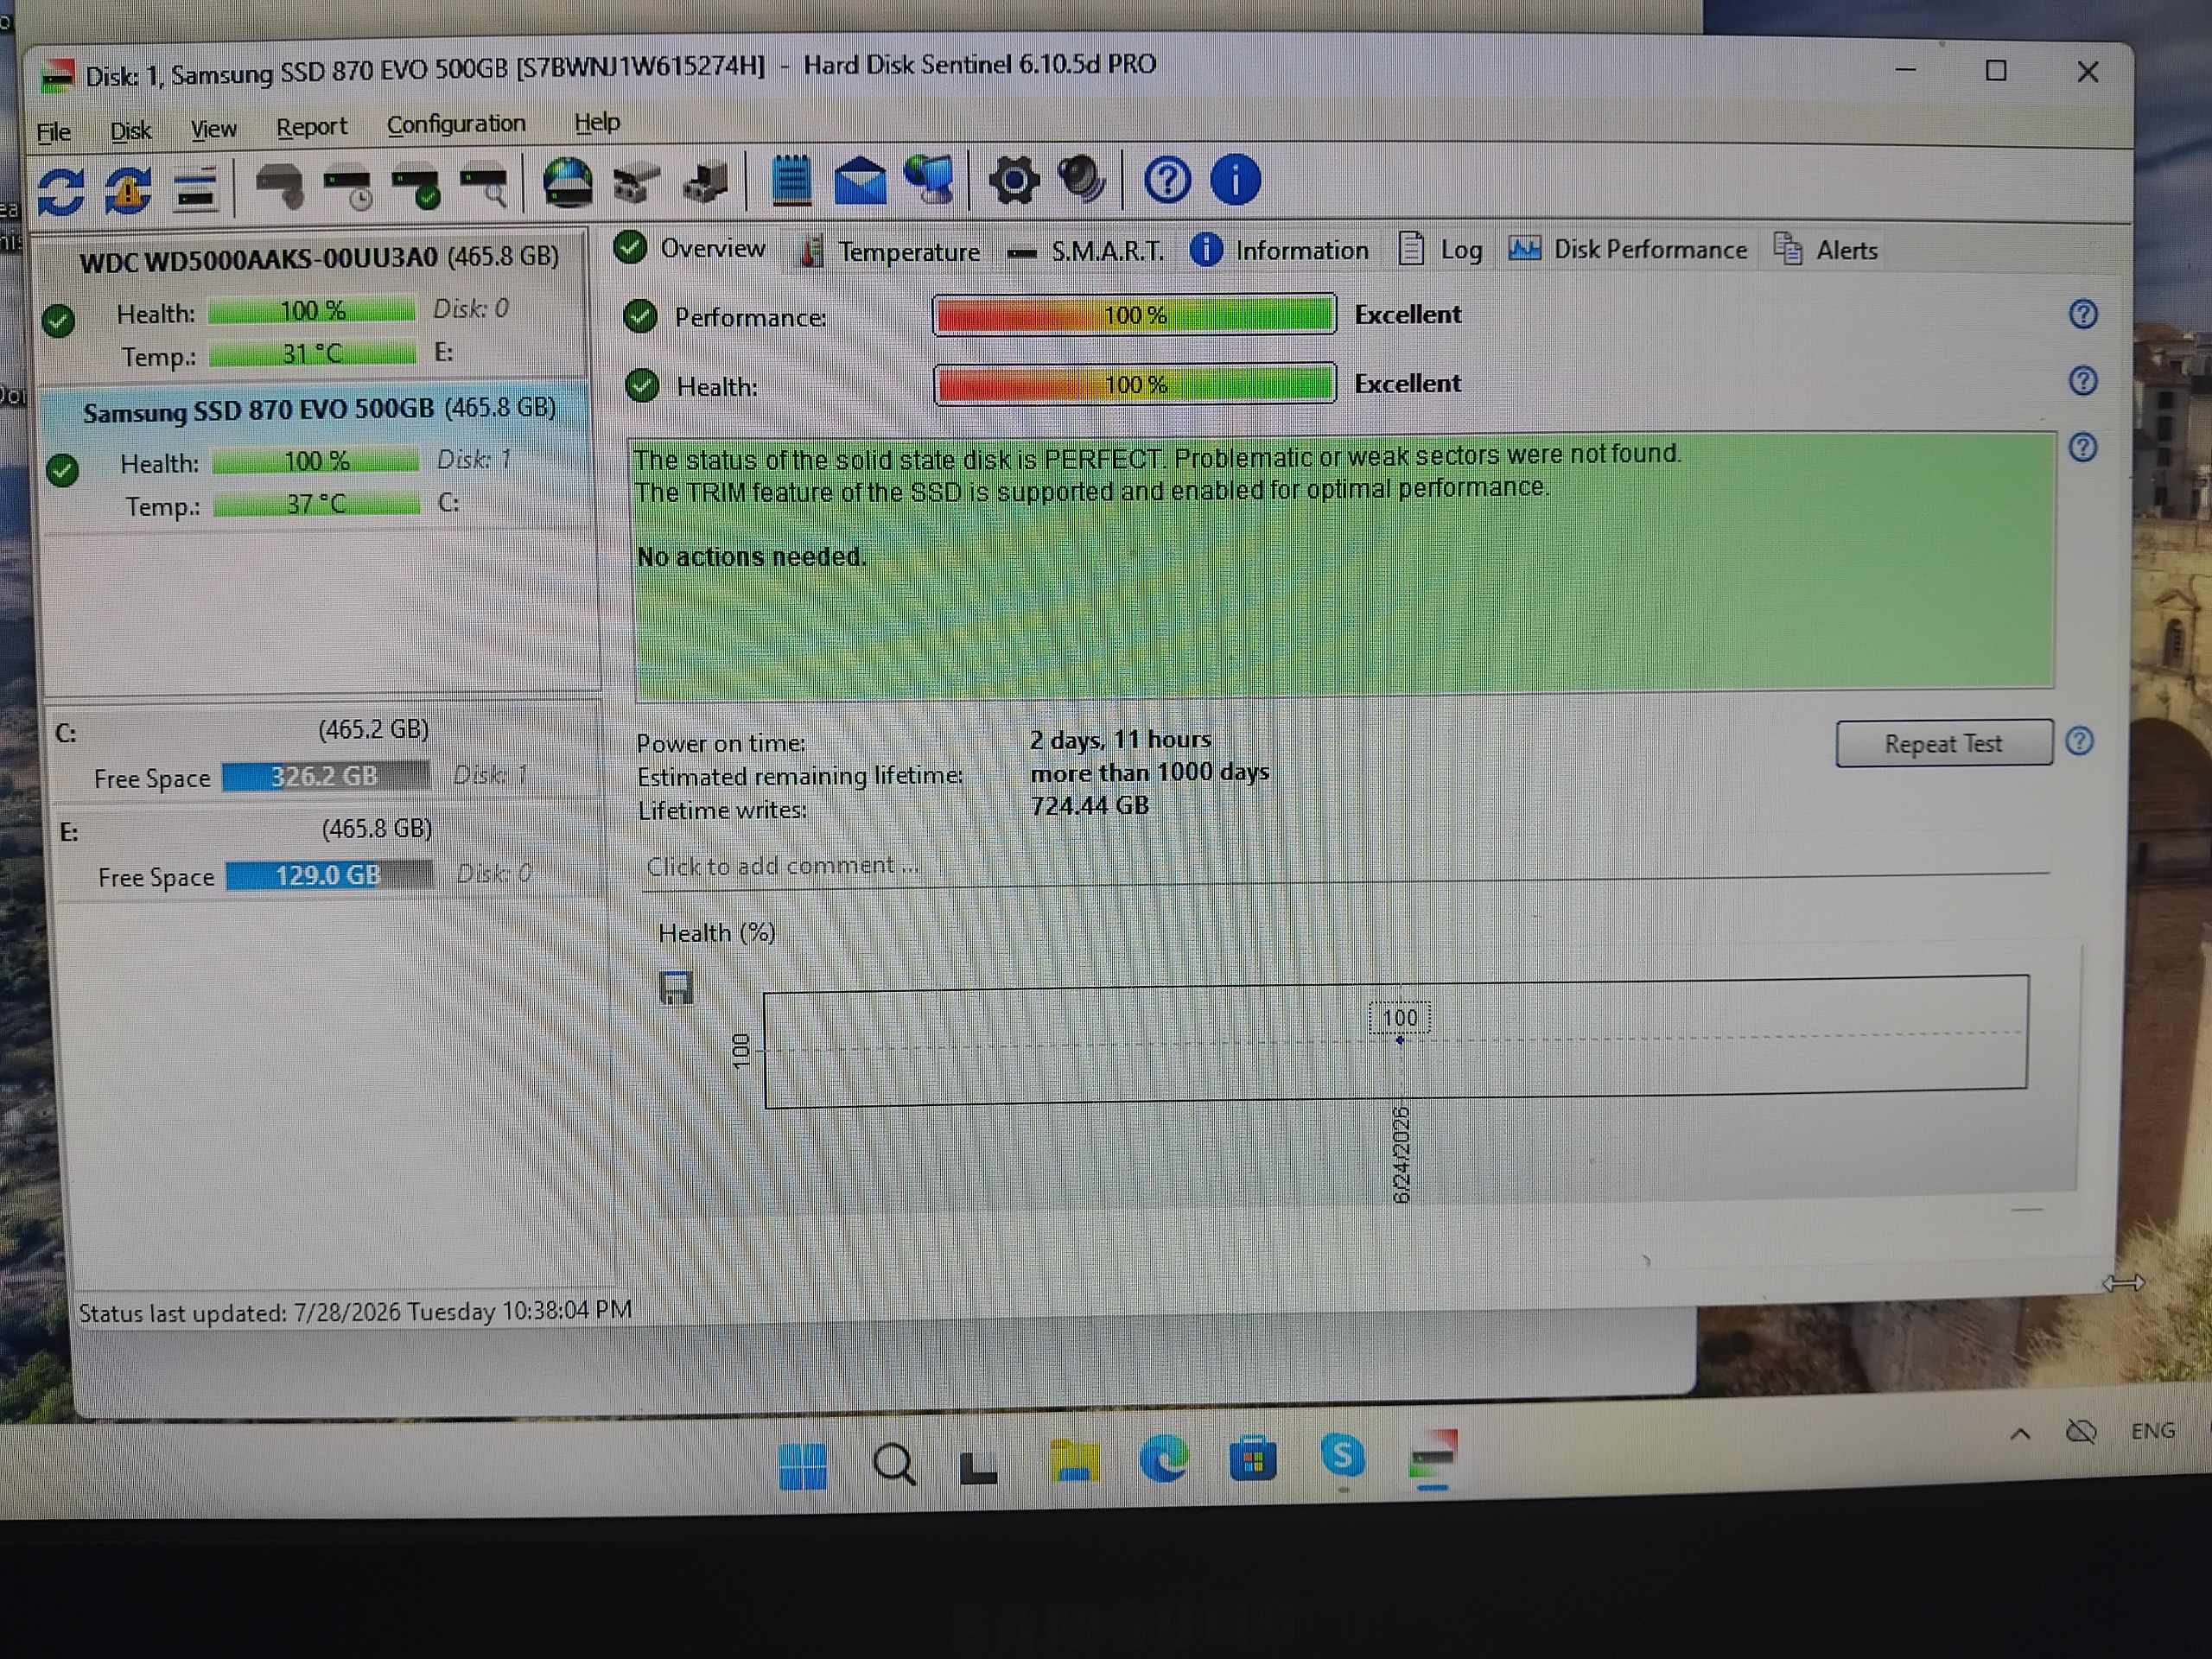Click the 'more than 1000 days' lifetime value
This screenshot has width=2212, height=1659.
1150,773
